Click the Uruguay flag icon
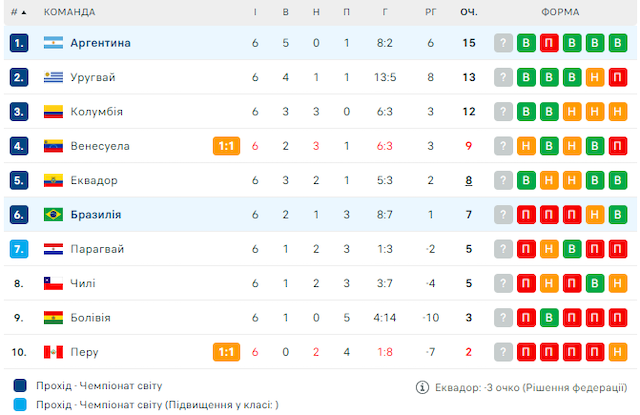The width and height of the screenshot is (640, 415). (53, 77)
